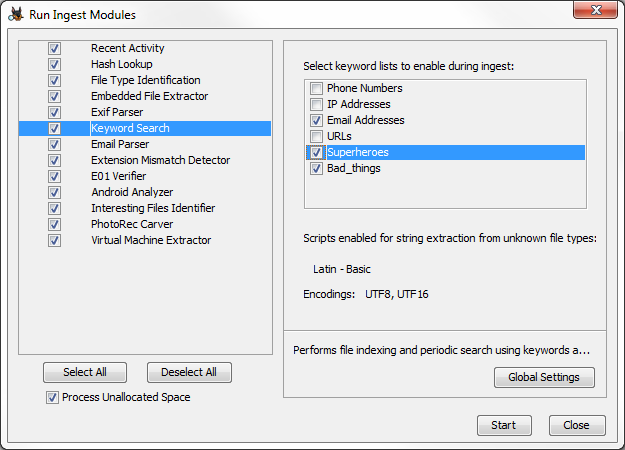The image size is (625, 450).
Task: Select the Extension Mismatch Detector module
Action: tap(145, 160)
